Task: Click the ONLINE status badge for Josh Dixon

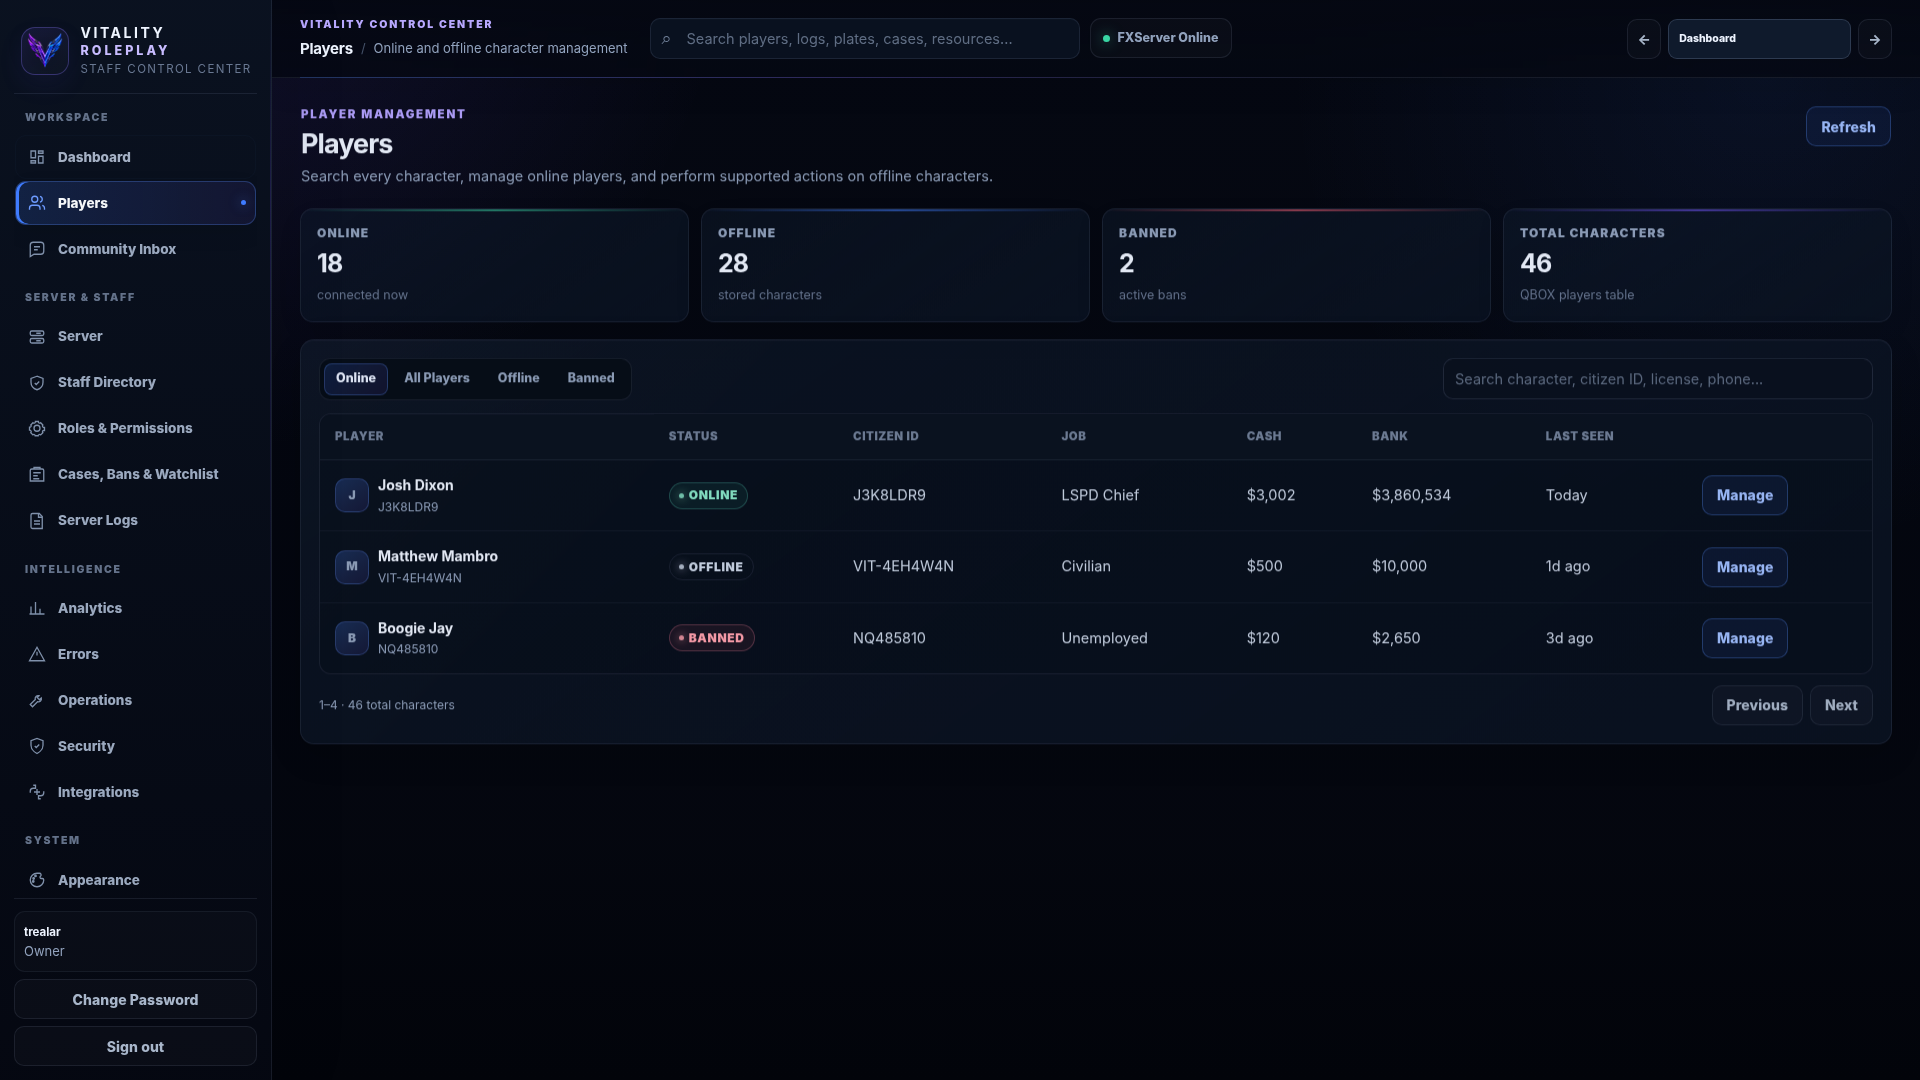Action: click(708, 495)
